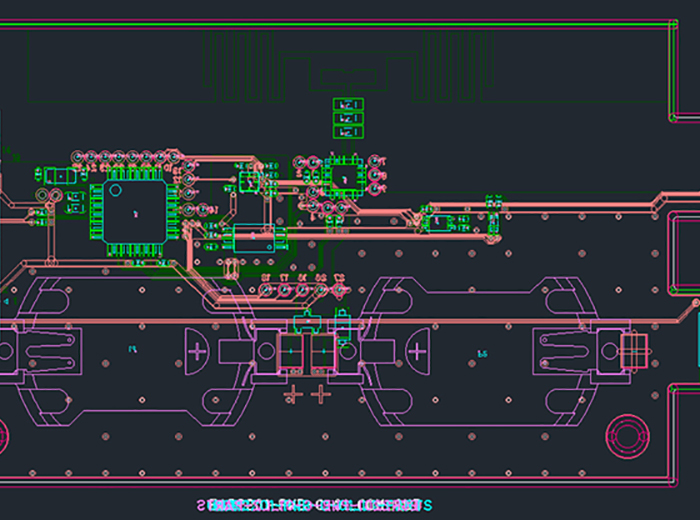Click the small cyan IC on the right trace
This screenshot has height=520, width=700.
(439, 222)
